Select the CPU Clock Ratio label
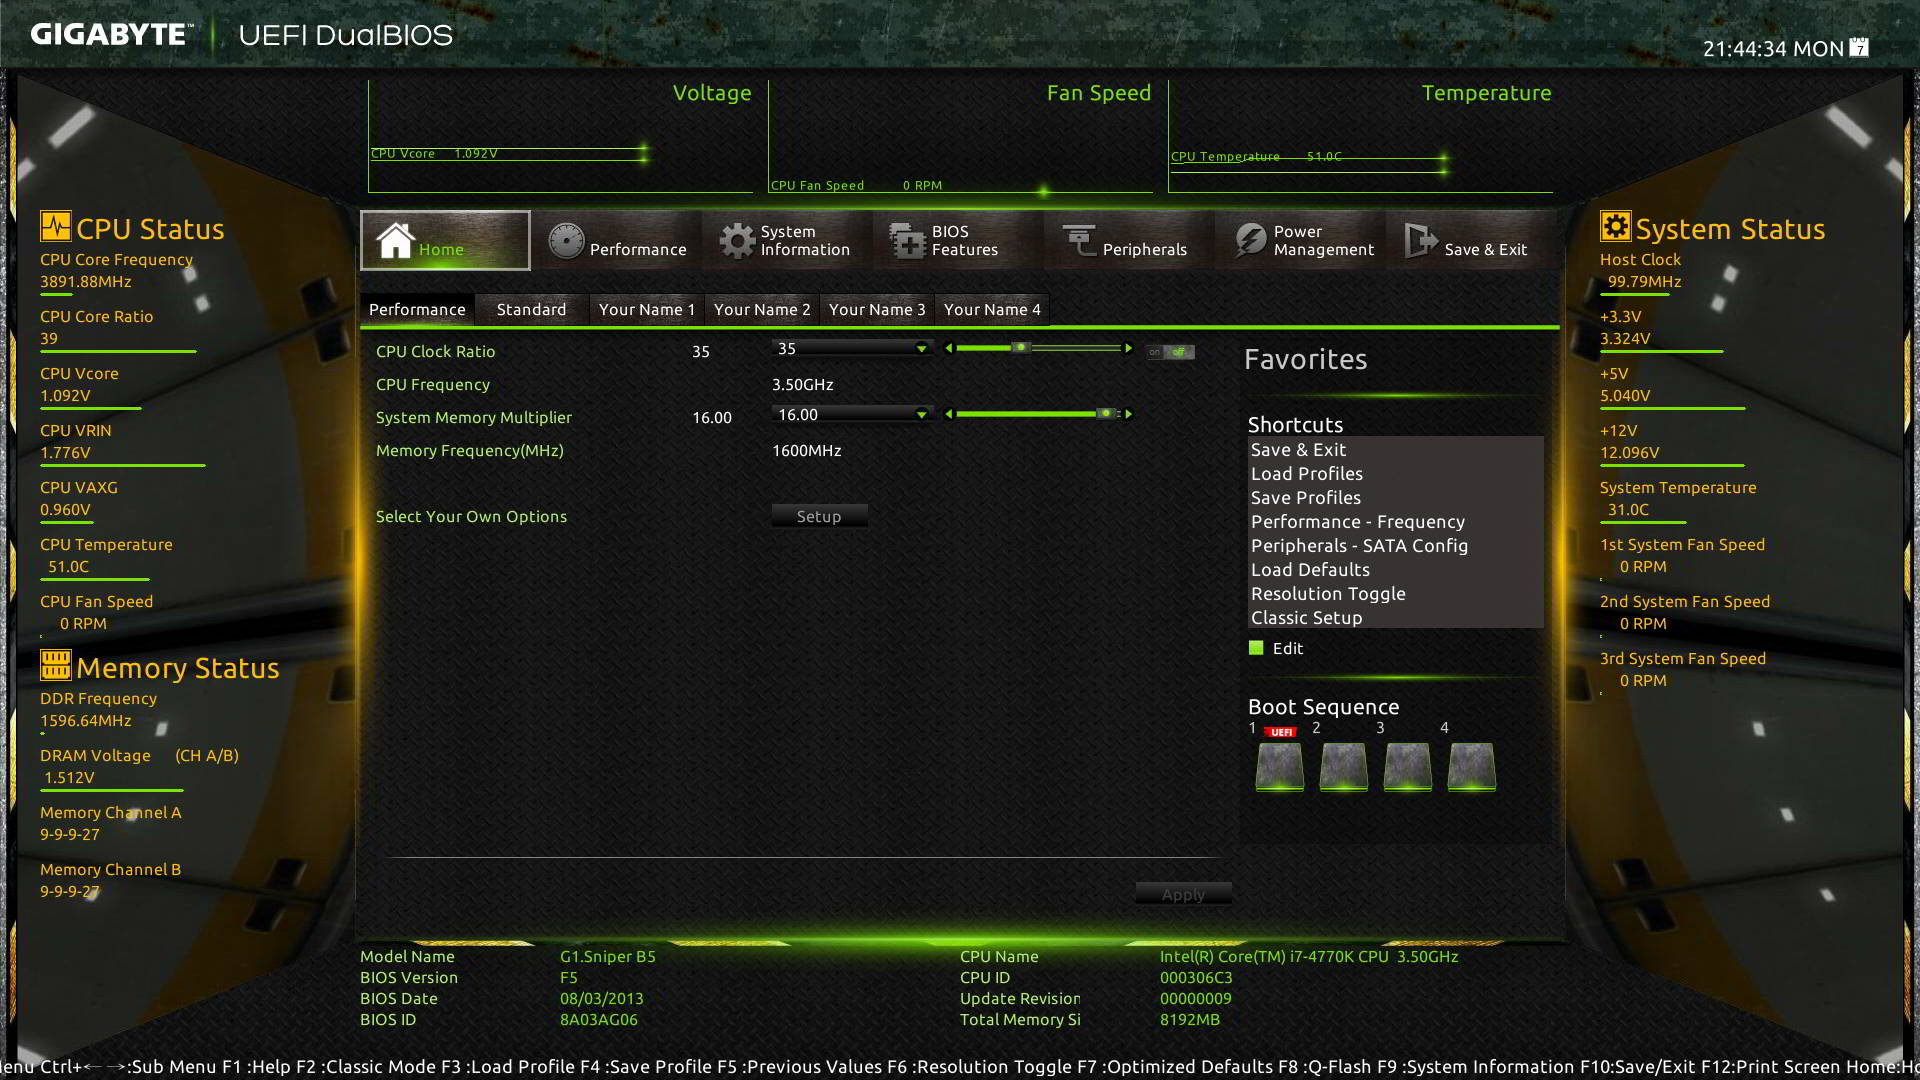1920x1080 pixels. pyautogui.click(x=435, y=352)
